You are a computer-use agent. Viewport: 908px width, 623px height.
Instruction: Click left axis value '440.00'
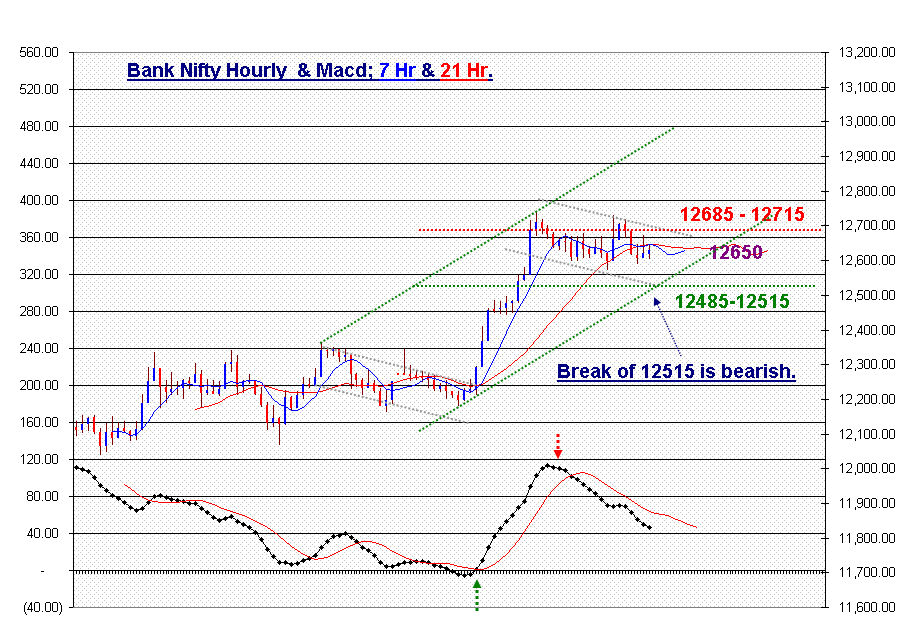pyautogui.click(x=39, y=163)
